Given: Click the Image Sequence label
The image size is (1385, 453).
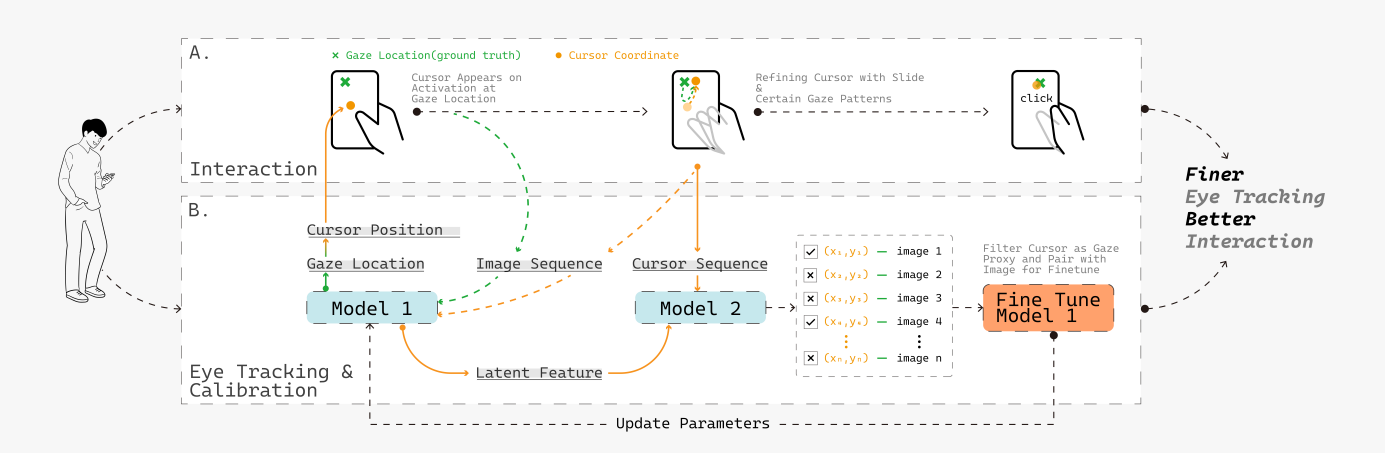Looking at the screenshot, I should pos(539,264).
